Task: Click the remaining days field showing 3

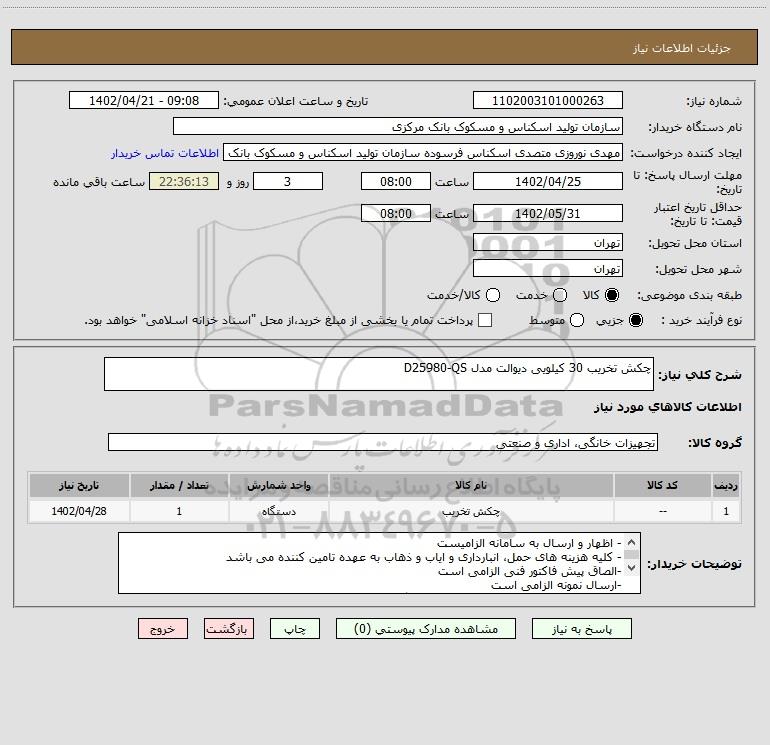Action: 288,181
